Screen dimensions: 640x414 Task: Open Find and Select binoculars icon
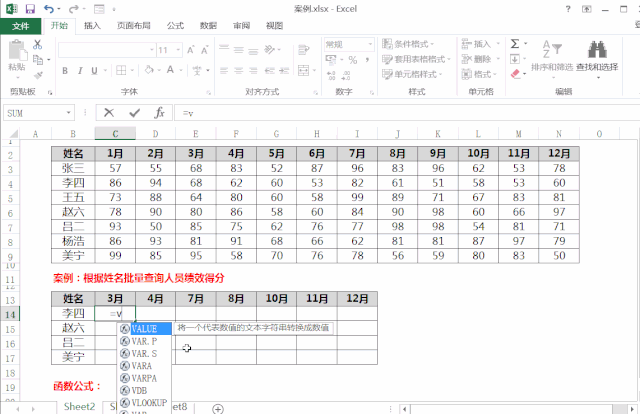point(597,50)
